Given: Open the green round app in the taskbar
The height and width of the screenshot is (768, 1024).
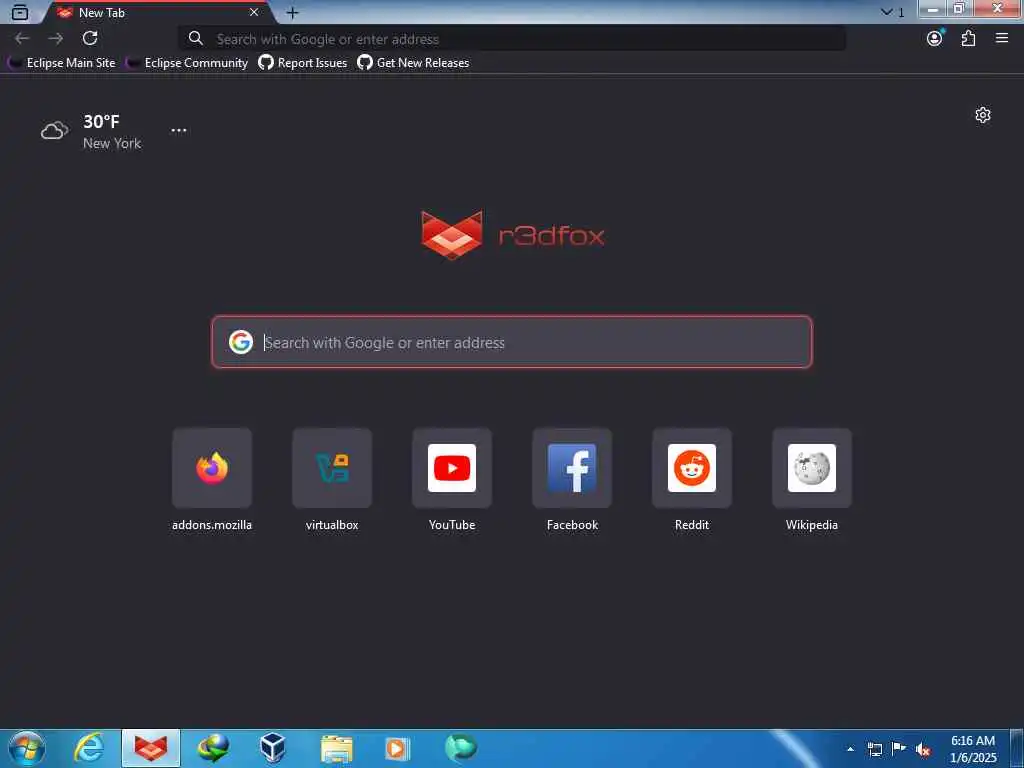Looking at the screenshot, I should tap(461, 748).
